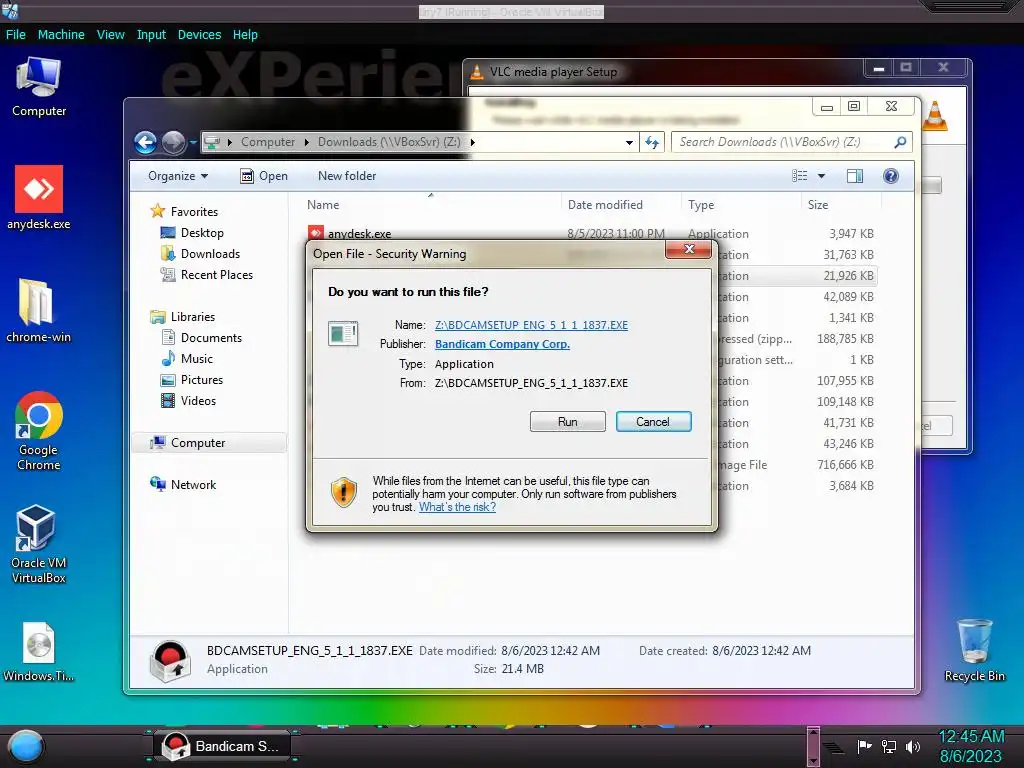Open the Z:\BDCAMSETUP_ENG_5_1_1_1837.EXE name link
The width and height of the screenshot is (1024, 768).
531,325
